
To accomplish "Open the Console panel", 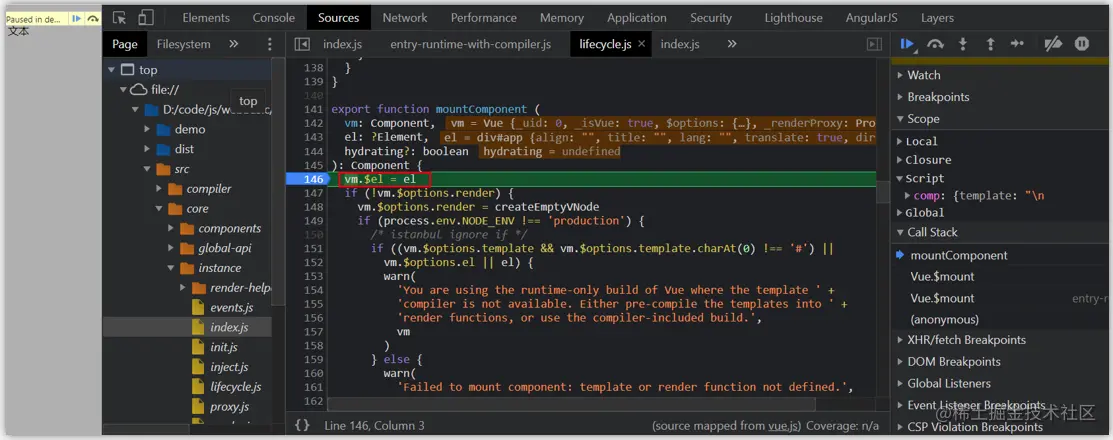I will tap(273, 18).
